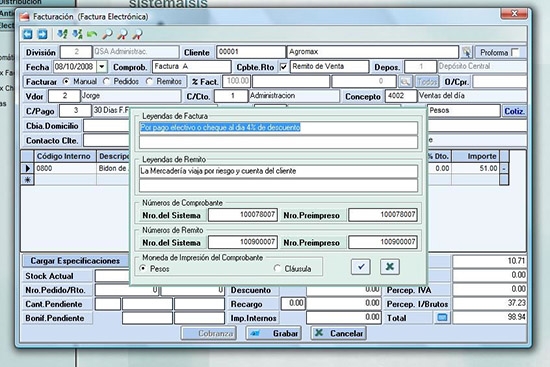This screenshot has width=550, height=367.
Task: Click first Leyendas de Factura field
Action: click(279, 128)
